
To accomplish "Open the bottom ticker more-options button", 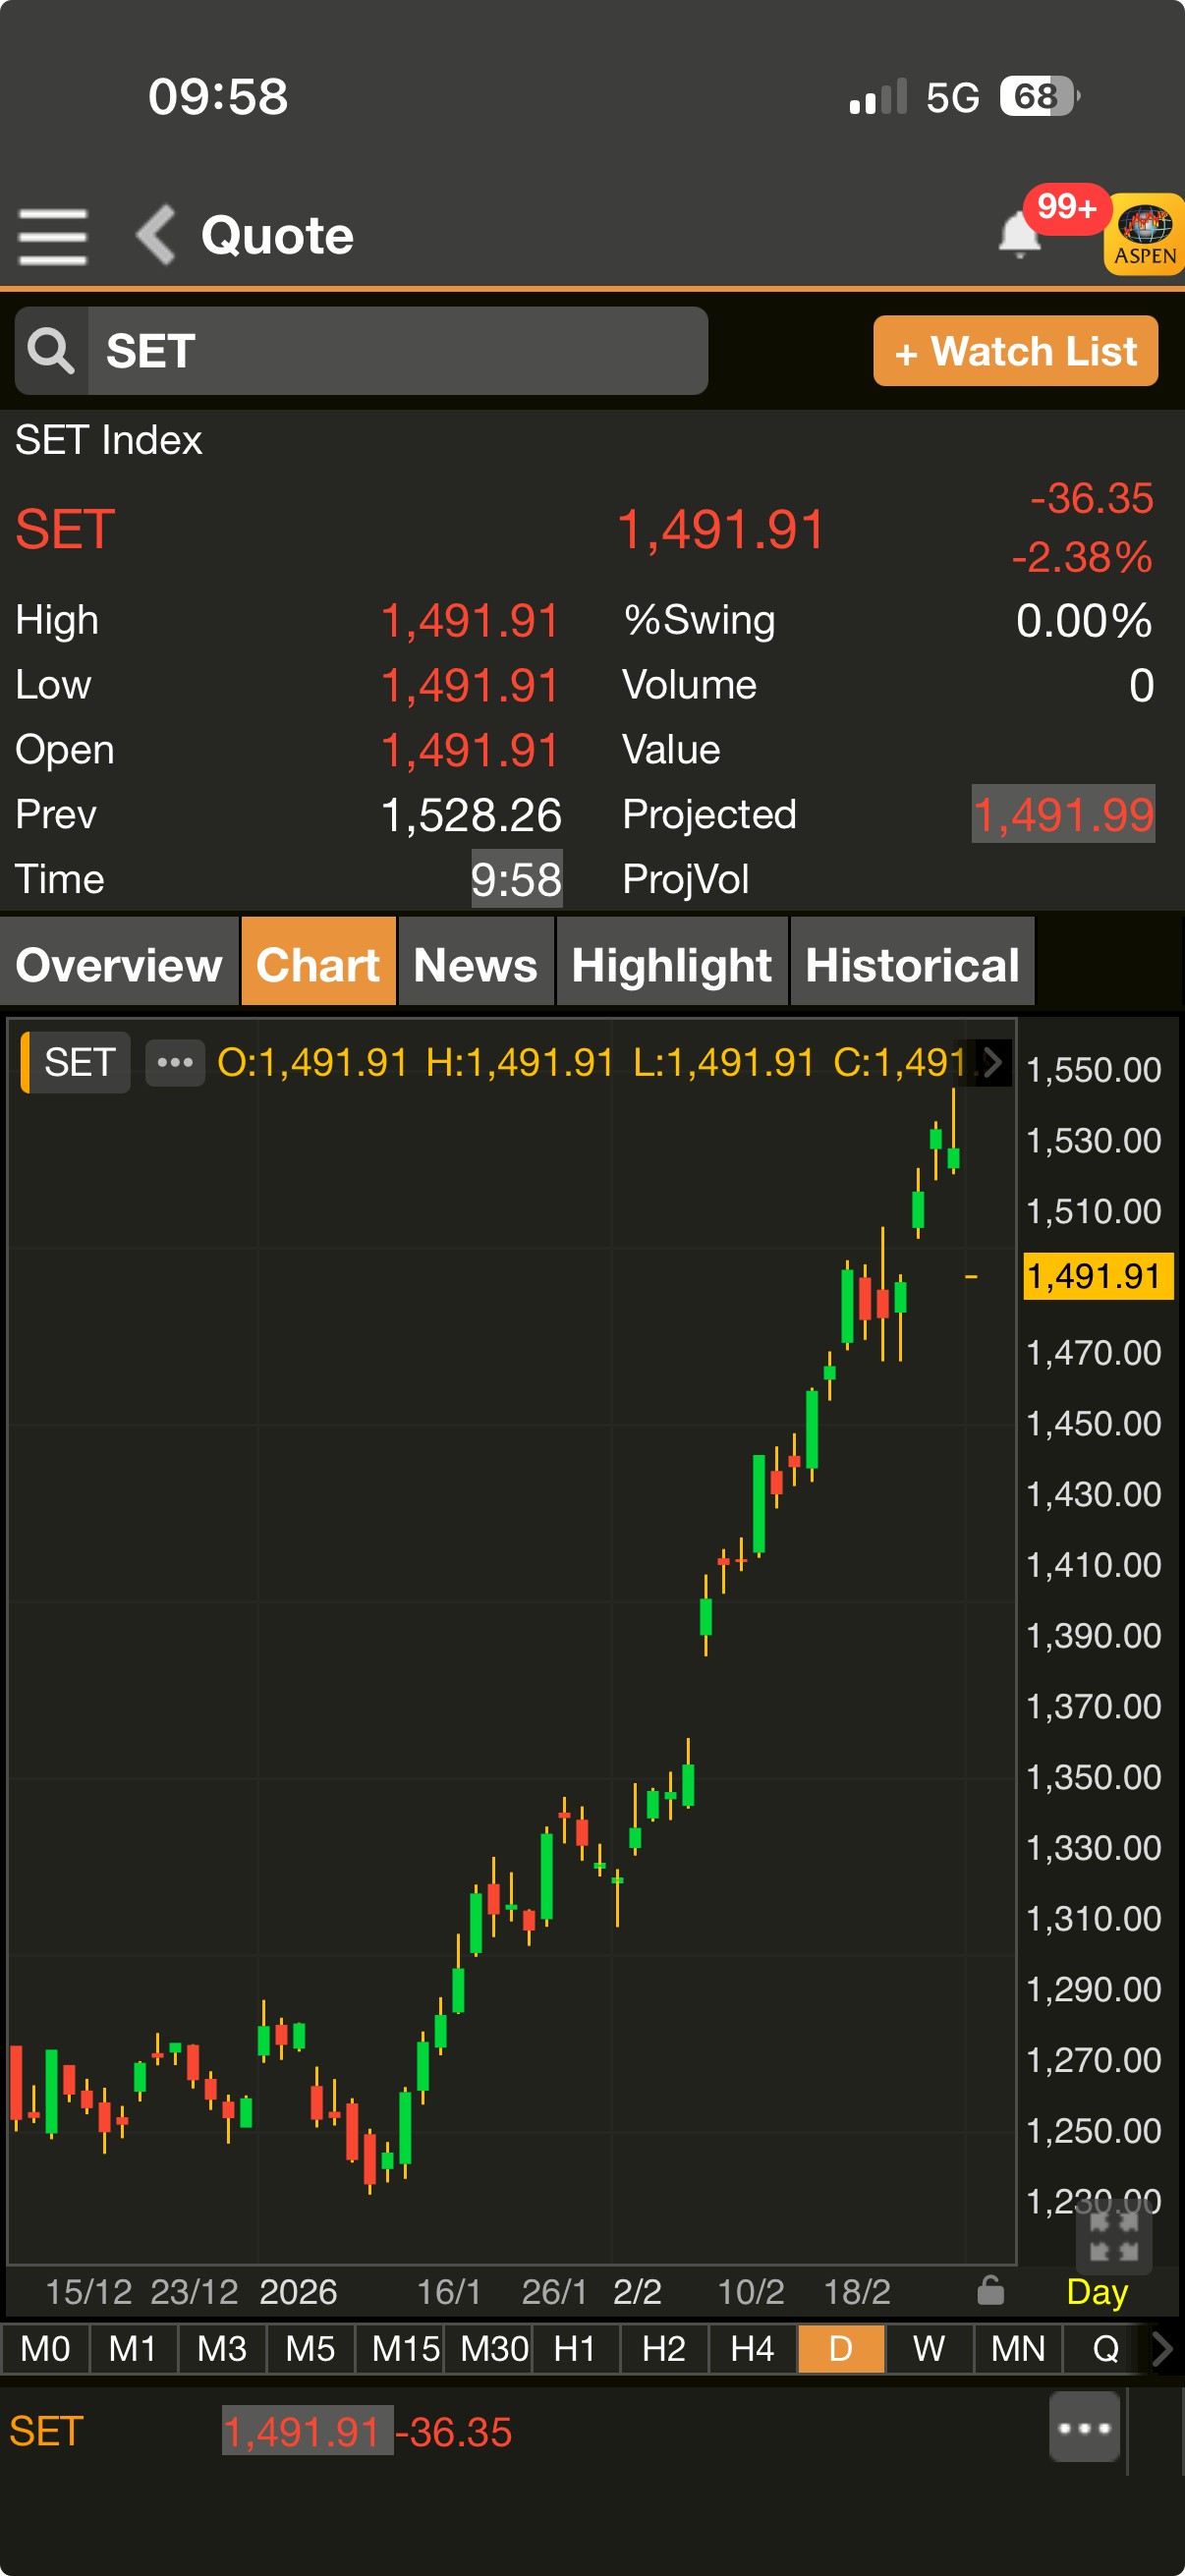I will pyautogui.click(x=1084, y=2427).
